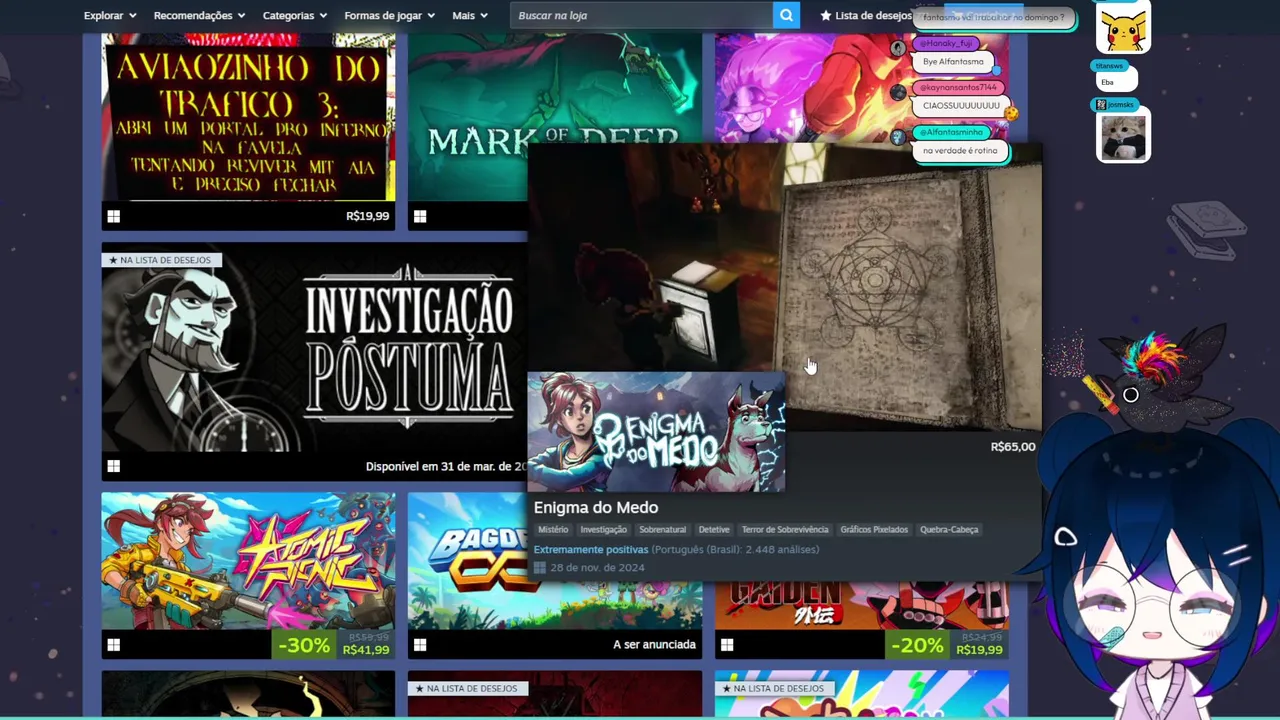Viewport: 1280px width, 720px height.
Task: Expand the Formas de jogar menu
Action: tap(390, 15)
